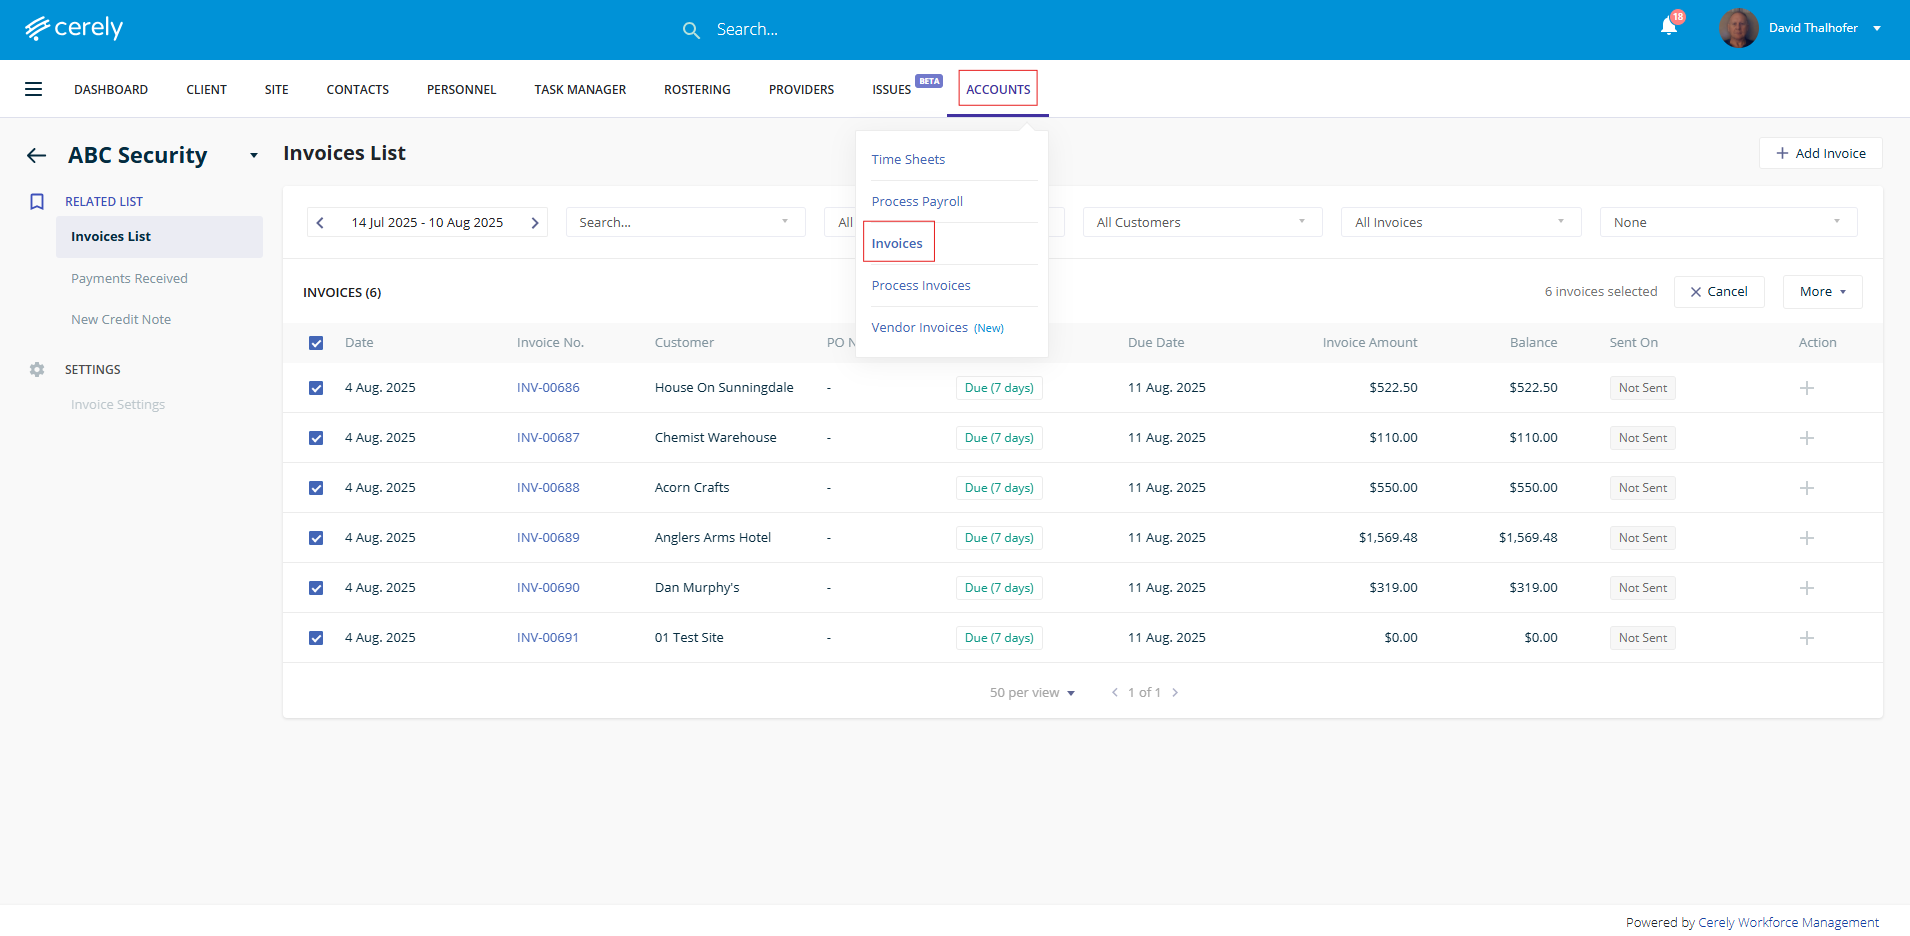The width and height of the screenshot is (1910, 936).
Task: Click the back arrow beside ABC Security
Action: pyautogui.click(x=37, y=155)
